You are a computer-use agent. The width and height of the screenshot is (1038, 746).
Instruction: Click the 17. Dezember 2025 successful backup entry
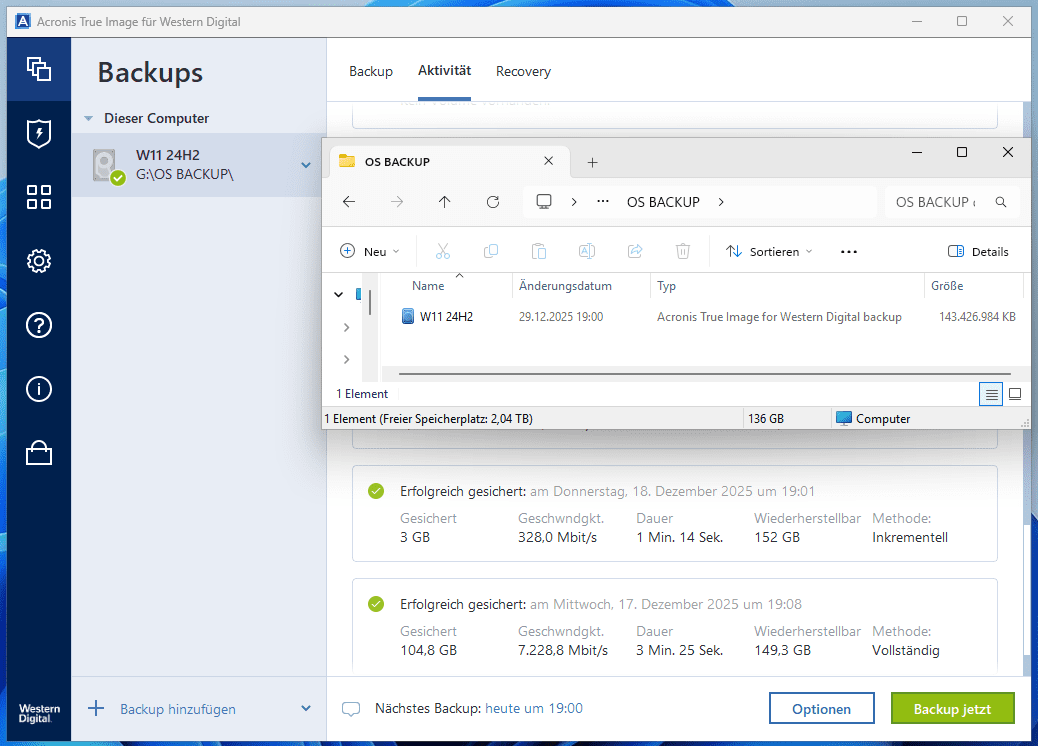[675, 626]
